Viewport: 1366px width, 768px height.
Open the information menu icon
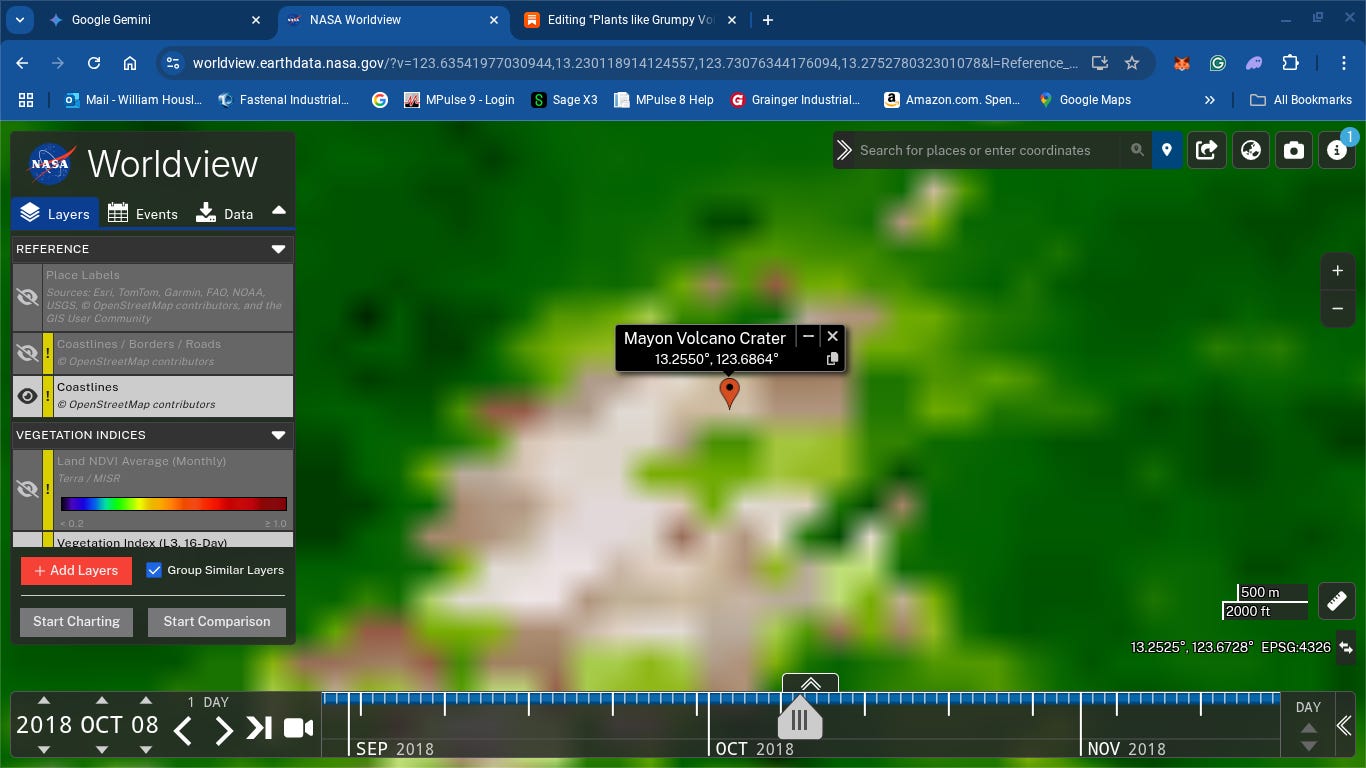[1337, 150]
